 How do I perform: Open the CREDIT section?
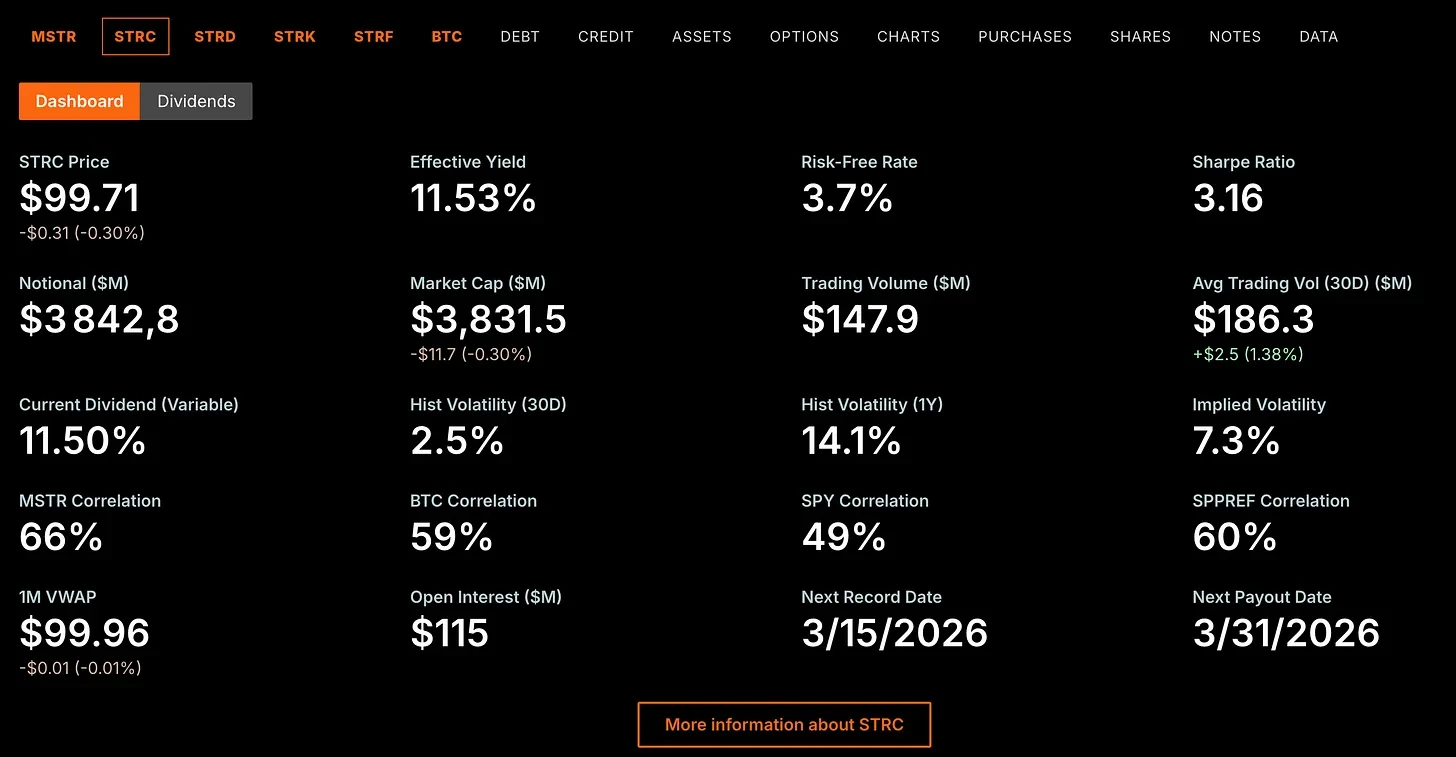[x=605, y=36]
